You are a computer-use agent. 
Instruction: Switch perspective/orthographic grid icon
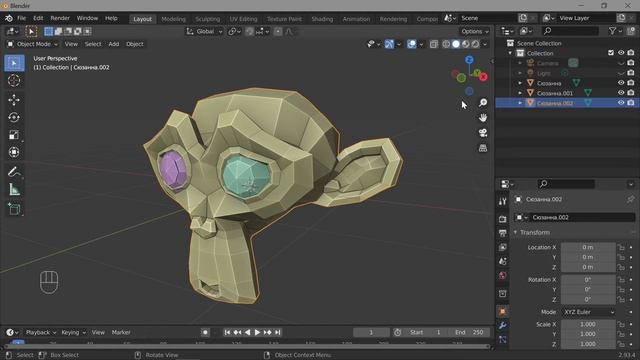(x=483, y=148)
